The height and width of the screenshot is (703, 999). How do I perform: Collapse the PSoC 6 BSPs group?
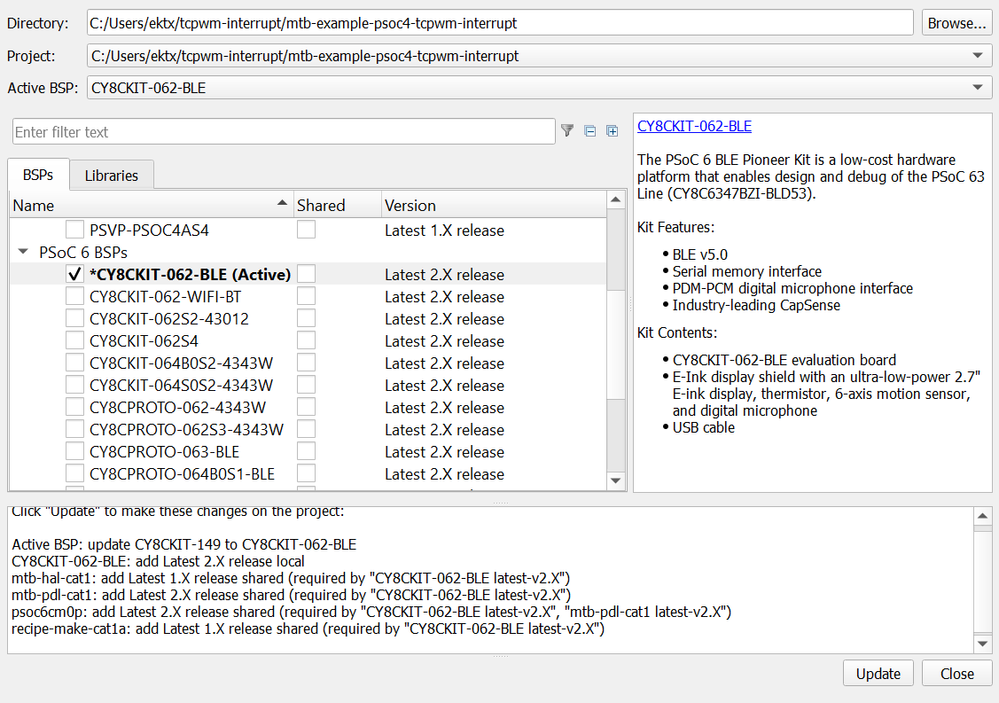(x=24, y=252)
